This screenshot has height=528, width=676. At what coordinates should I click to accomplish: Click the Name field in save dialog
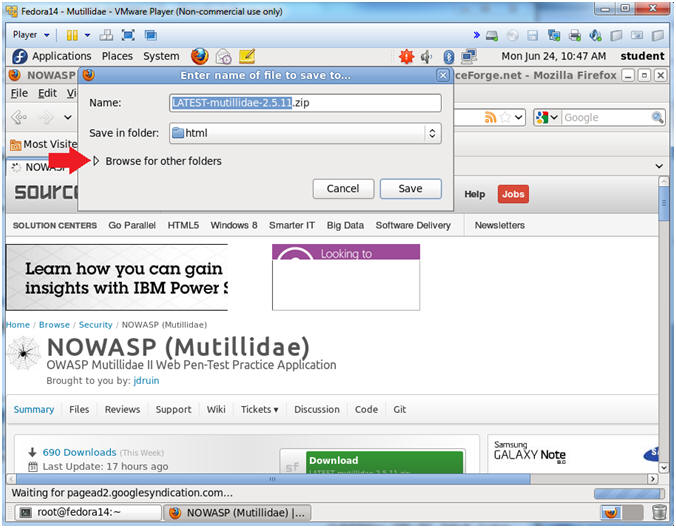point(305,103)
